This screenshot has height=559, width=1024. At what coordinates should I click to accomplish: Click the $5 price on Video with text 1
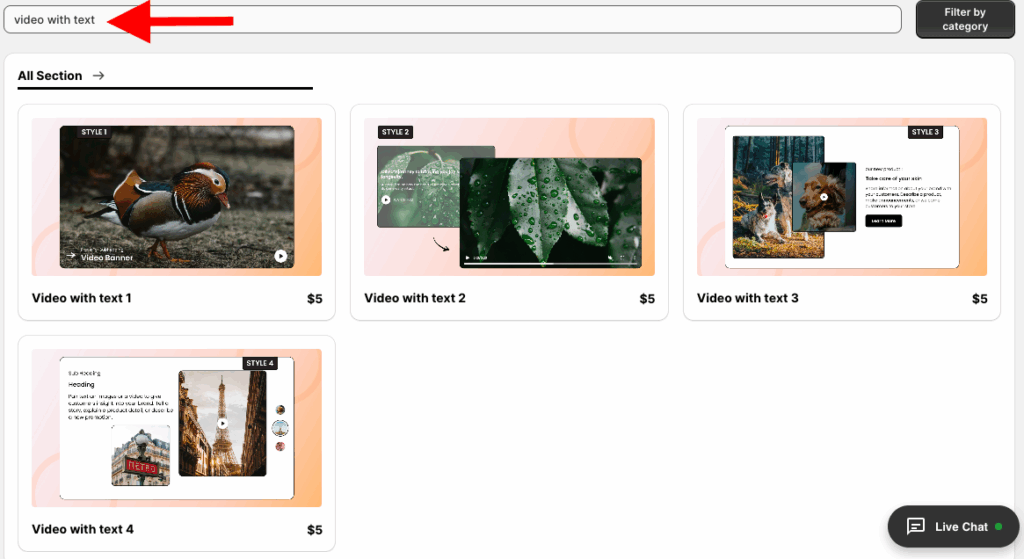coord(315,298)
